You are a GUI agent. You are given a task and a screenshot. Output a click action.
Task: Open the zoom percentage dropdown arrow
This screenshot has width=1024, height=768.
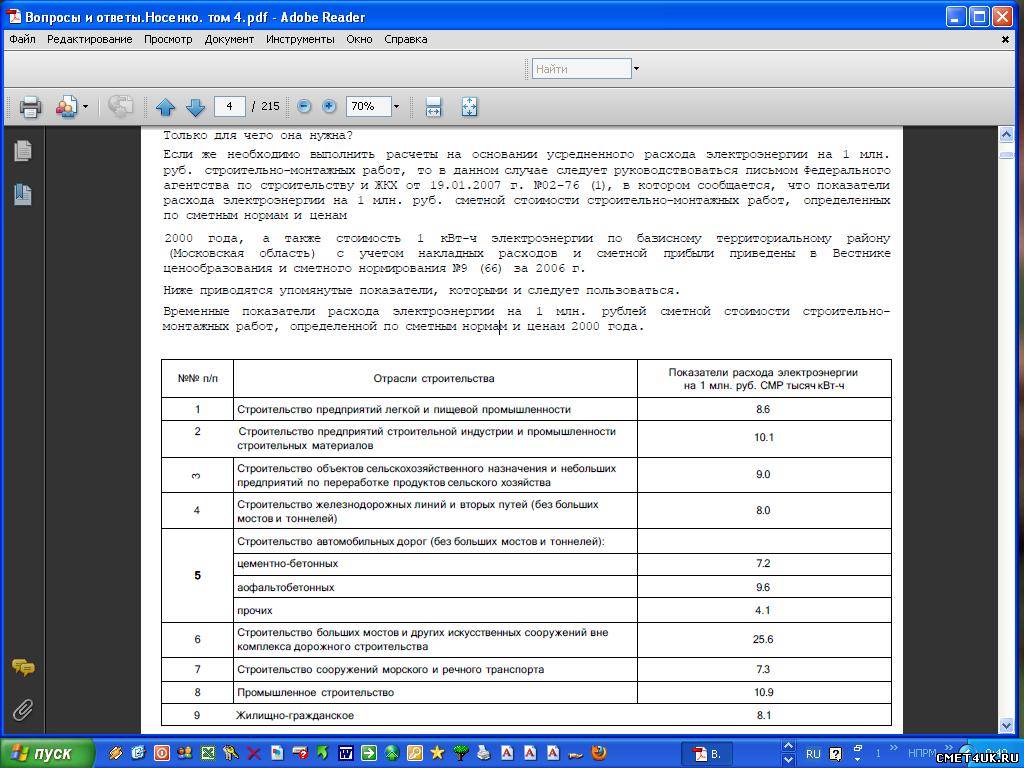pyautogui.click(x=396, y=106)
